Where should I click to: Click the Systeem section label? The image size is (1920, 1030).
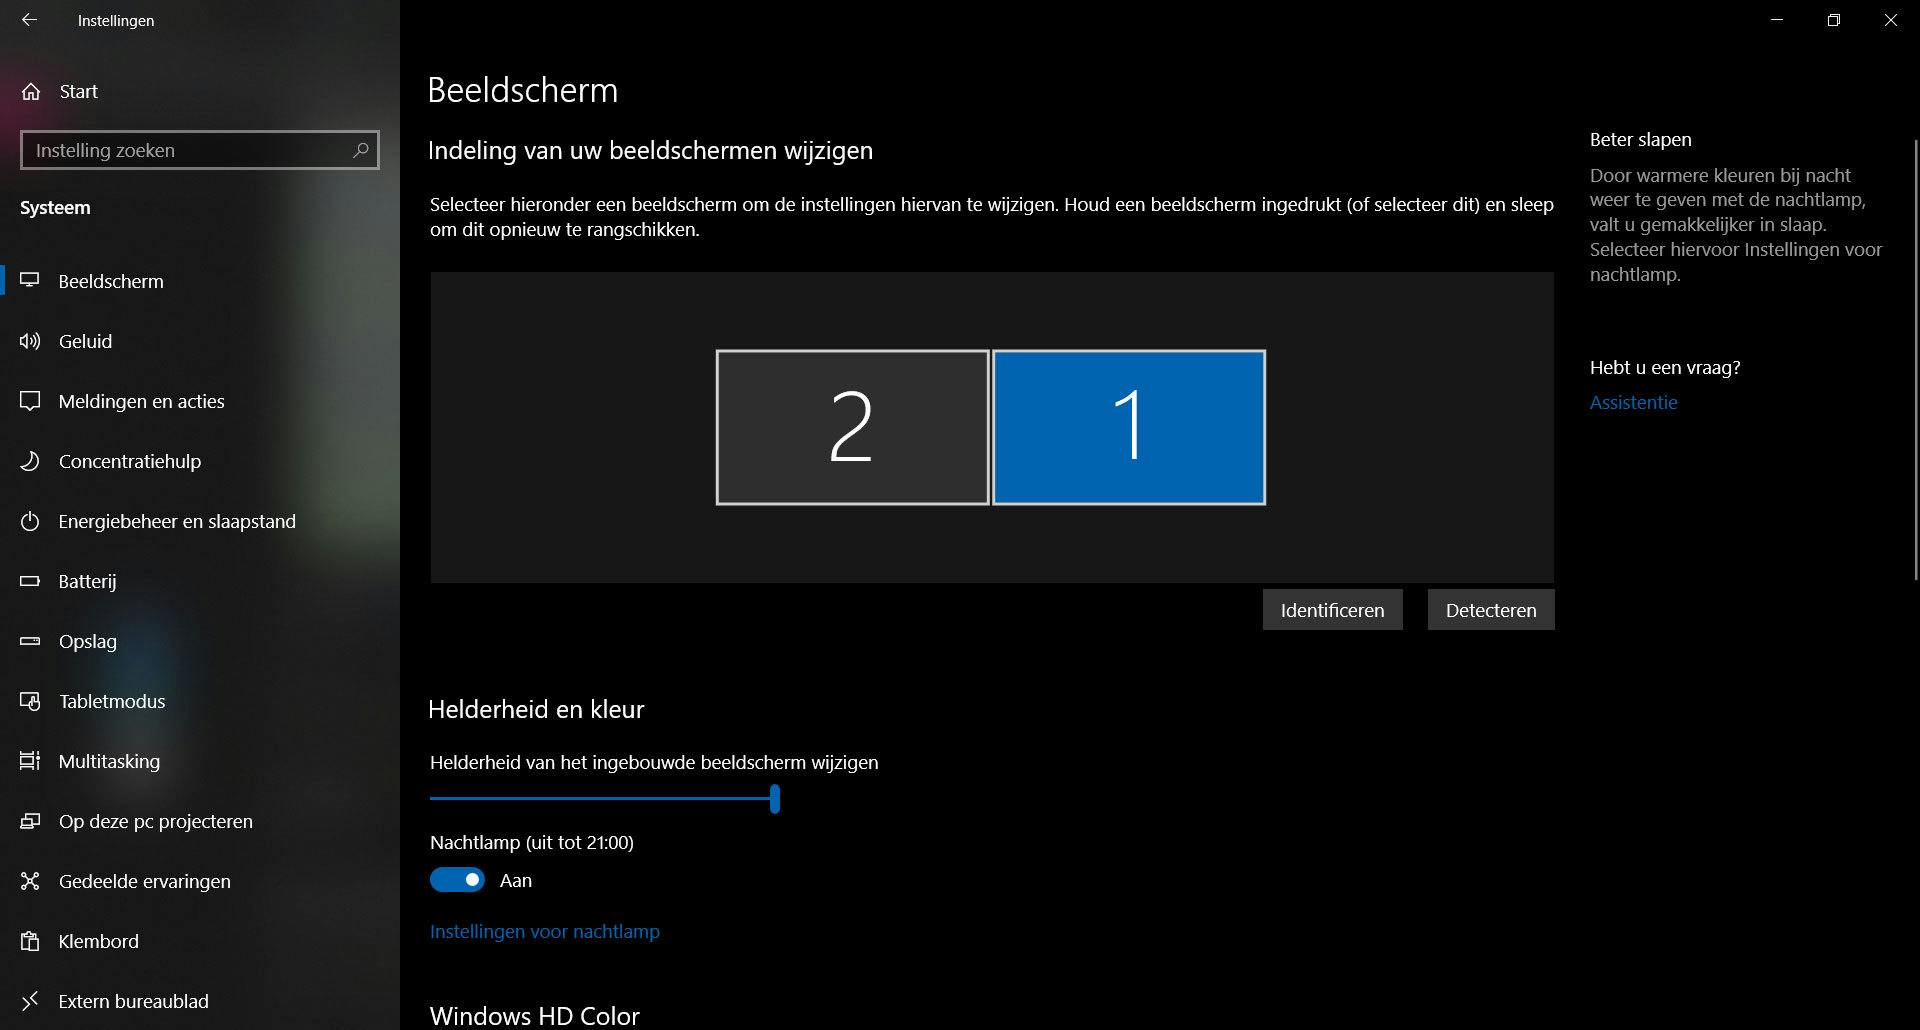(55, 208)
